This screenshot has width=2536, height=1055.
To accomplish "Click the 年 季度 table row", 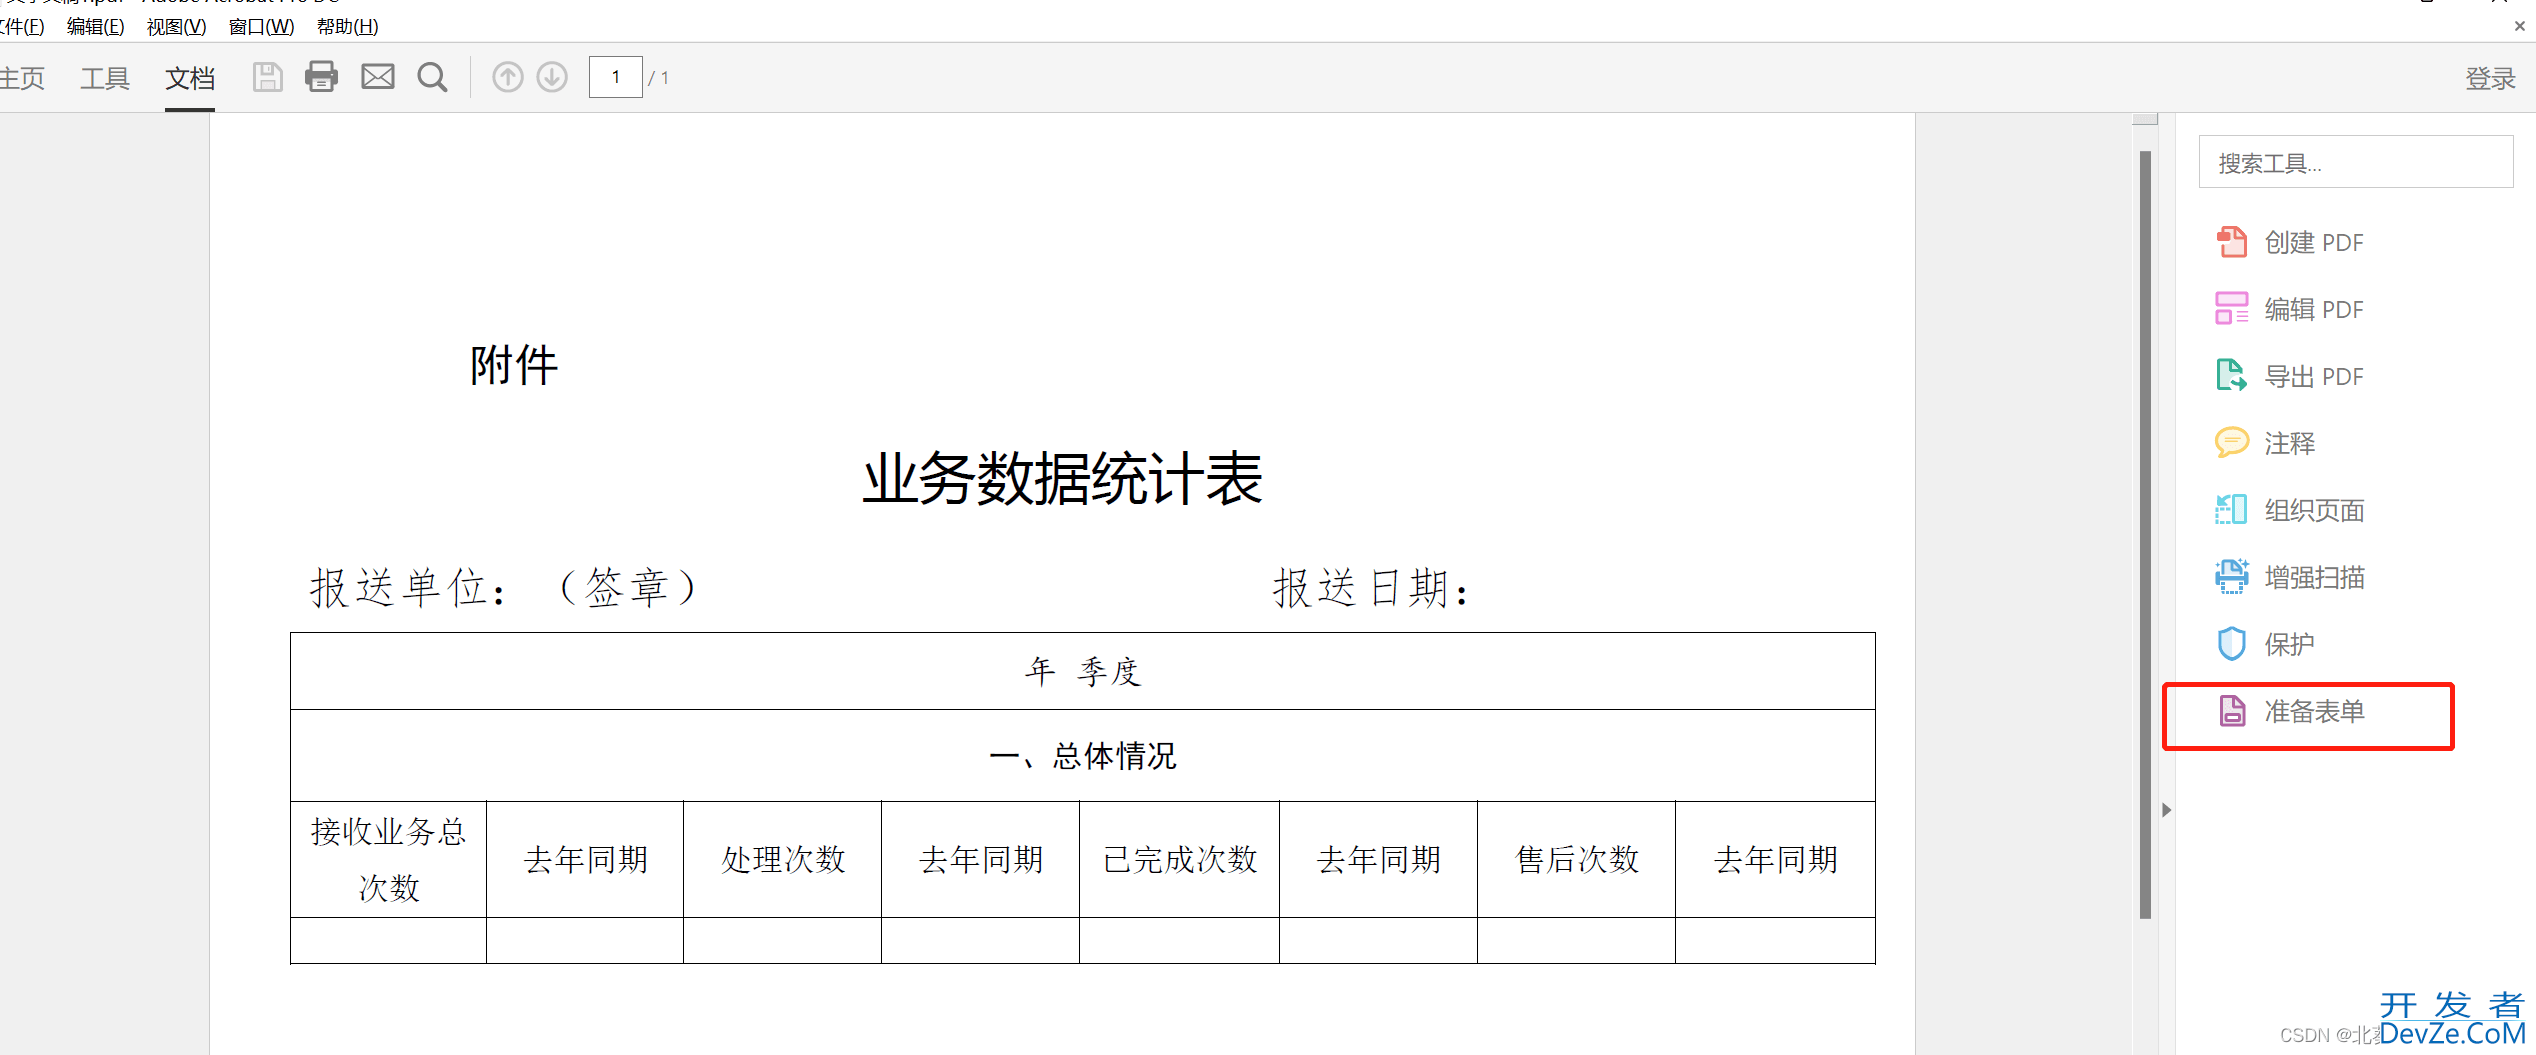I will (1083, 671).
